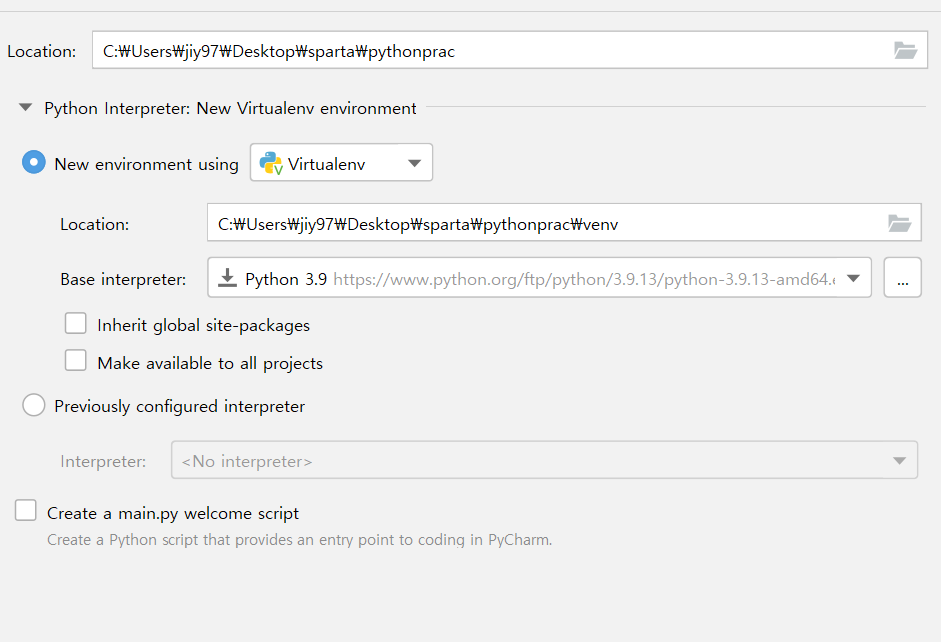Browse folder for virtualenv Location field
941x642 pixels.
tap(899, 223)
